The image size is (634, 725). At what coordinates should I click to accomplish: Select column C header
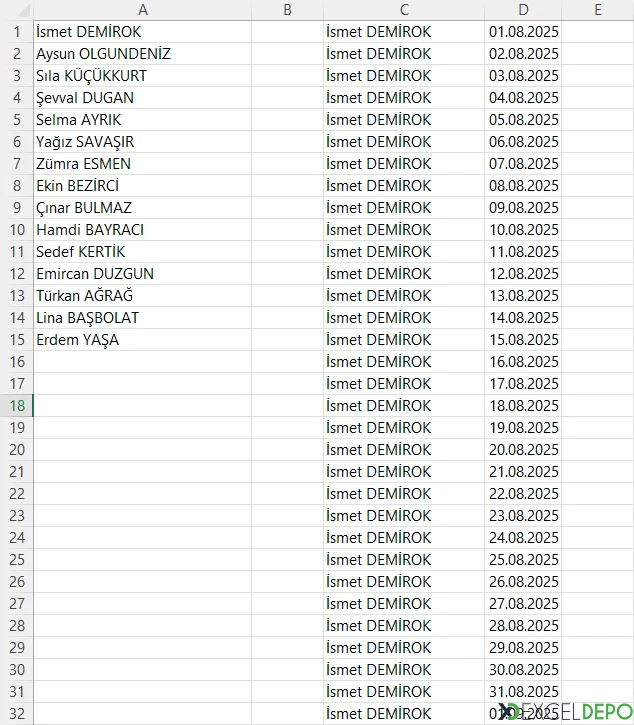click(404, 10)
